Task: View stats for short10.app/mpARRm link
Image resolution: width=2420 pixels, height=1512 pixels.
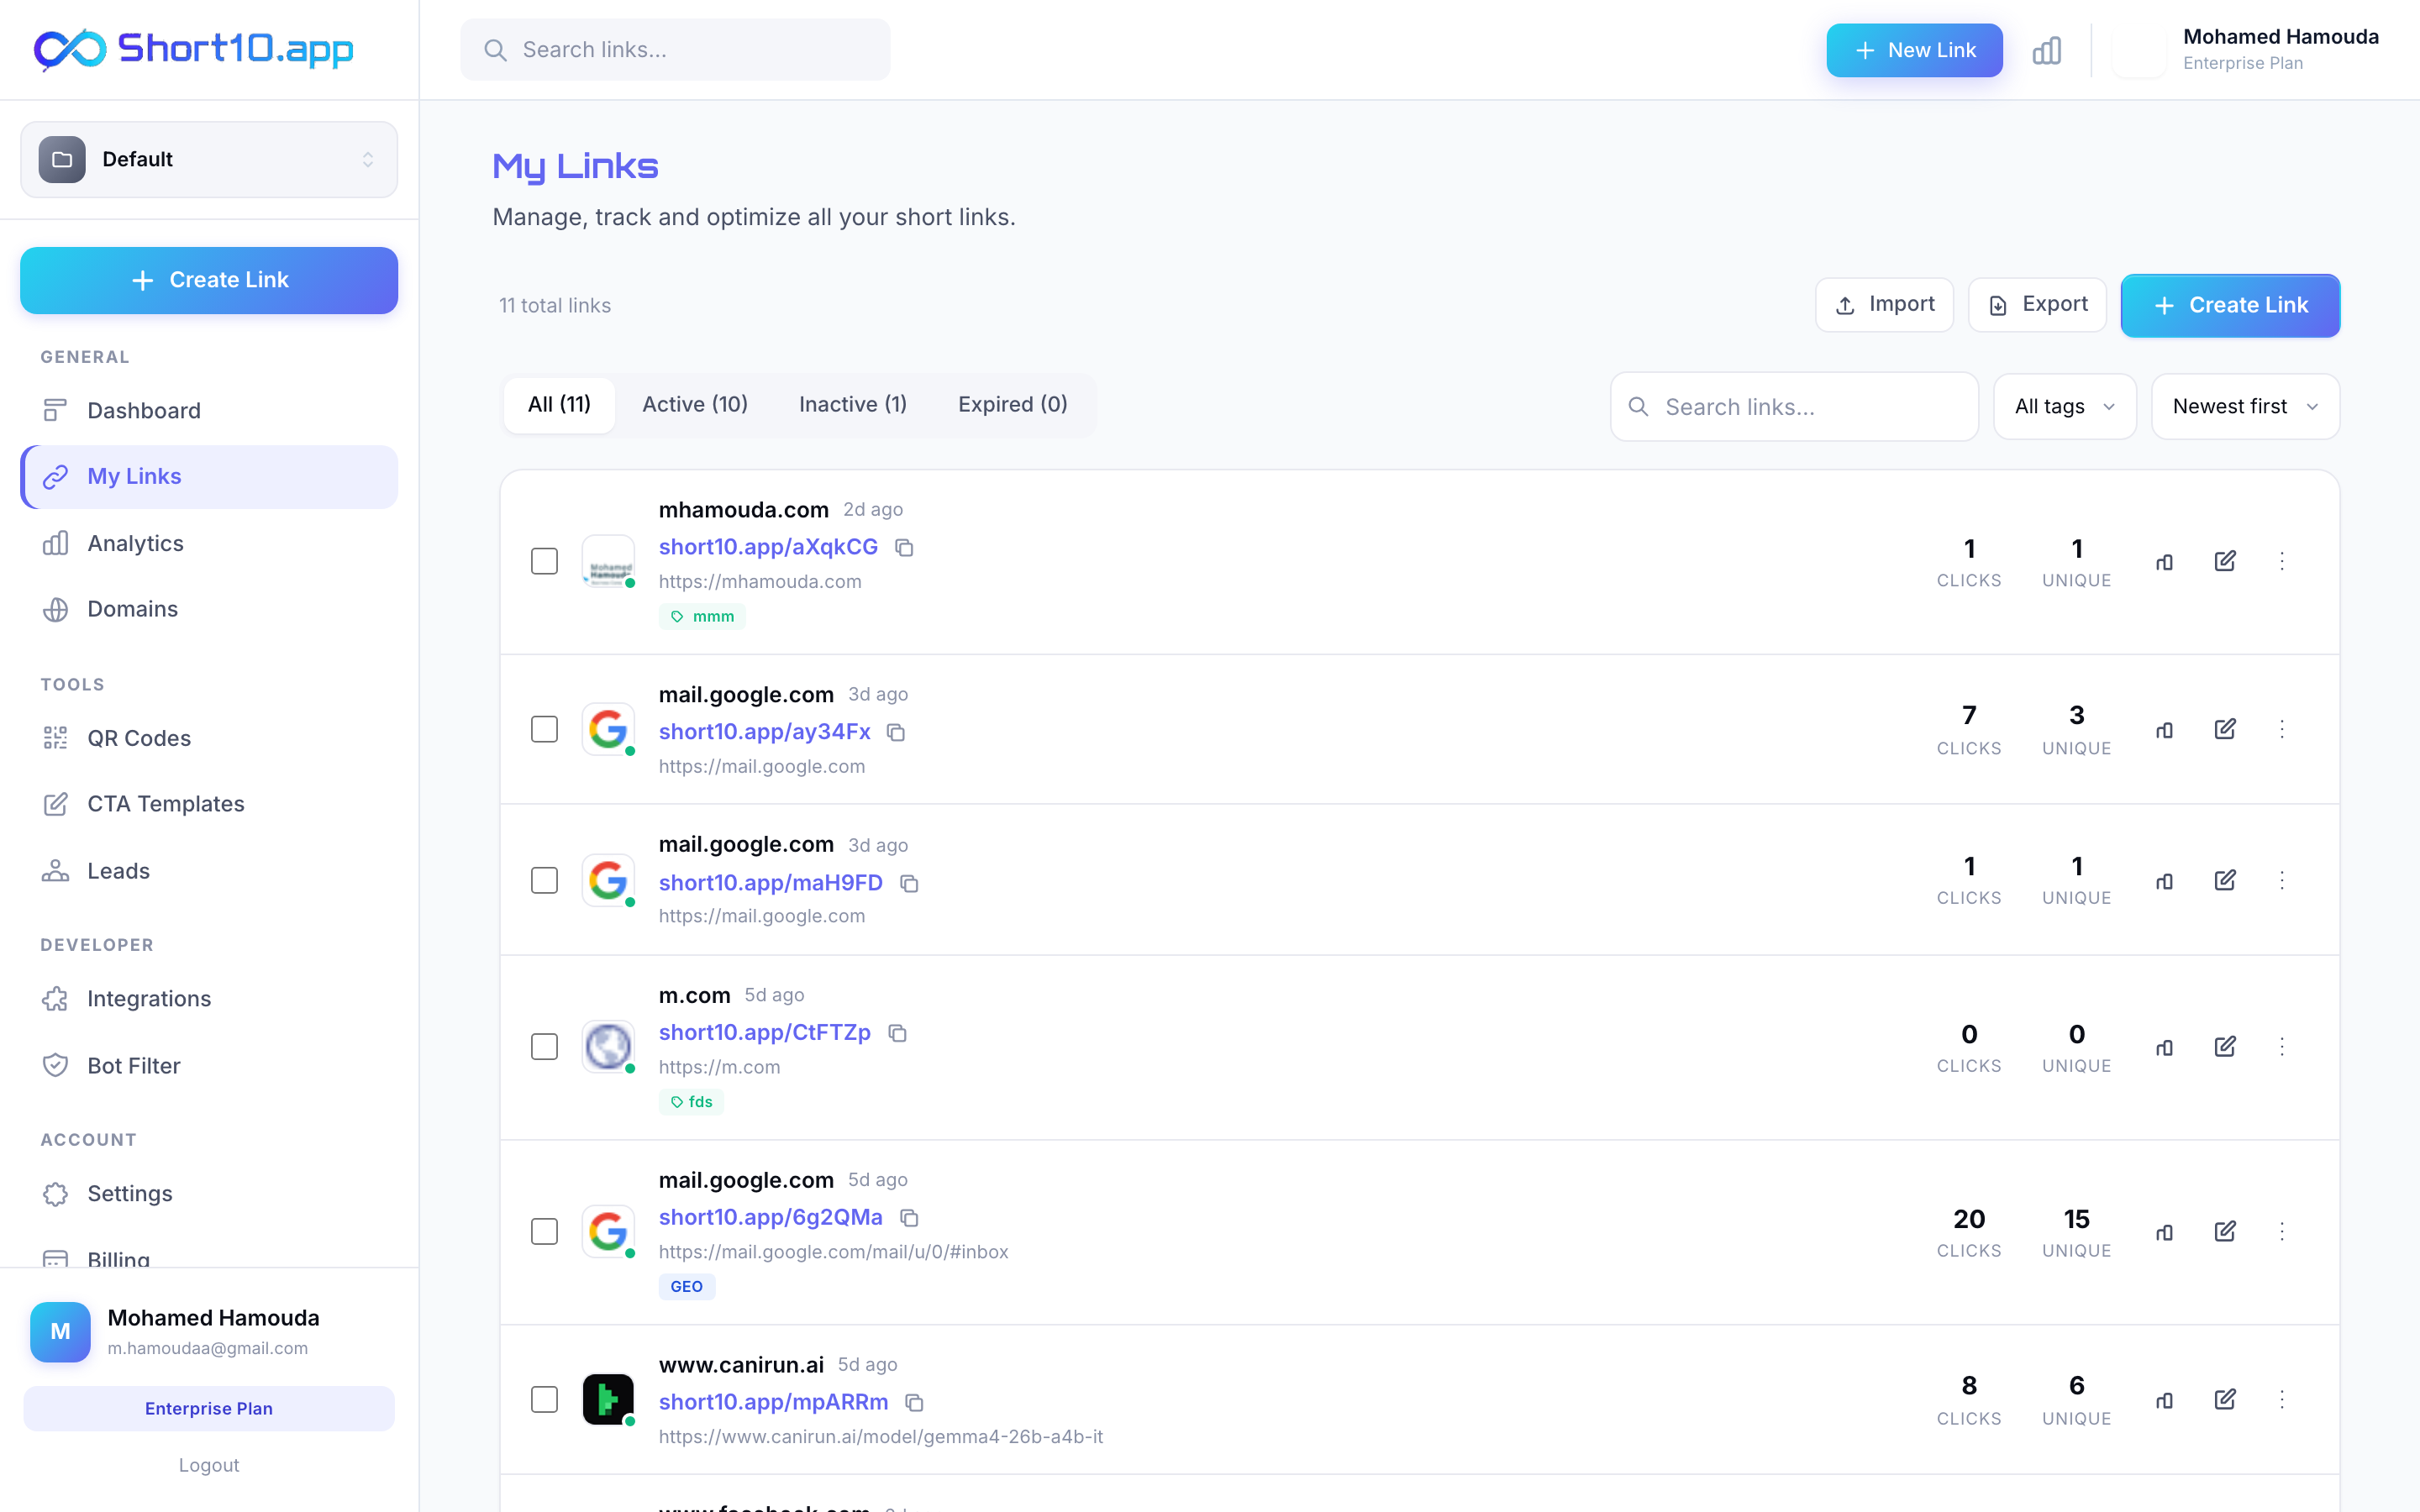Action: tap(2165, 1400)
